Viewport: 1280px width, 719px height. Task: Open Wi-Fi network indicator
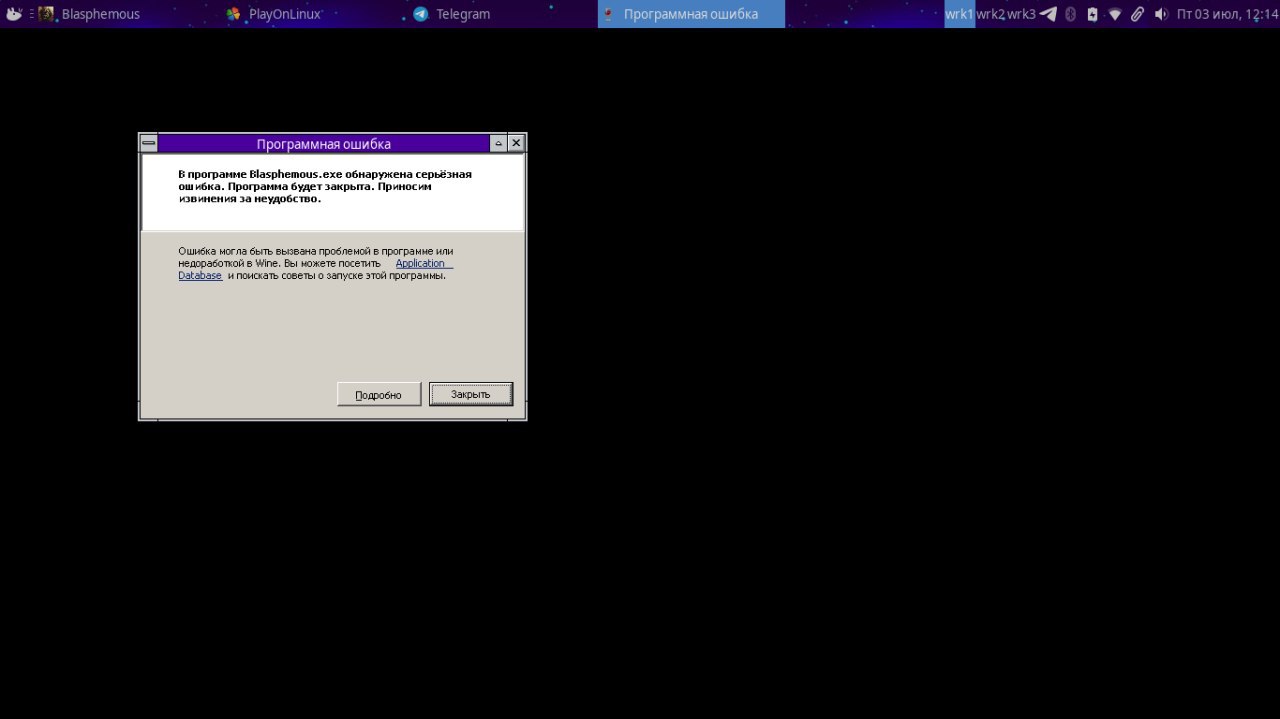click(x=1115, y=14)
